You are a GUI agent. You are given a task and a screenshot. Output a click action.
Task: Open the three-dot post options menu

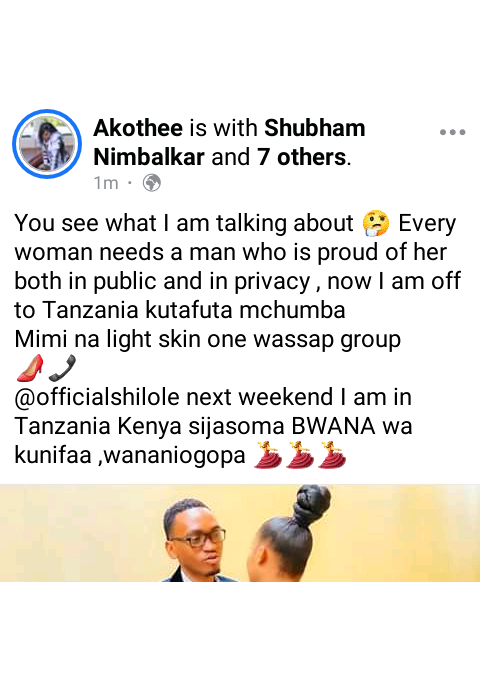[453, 132]
